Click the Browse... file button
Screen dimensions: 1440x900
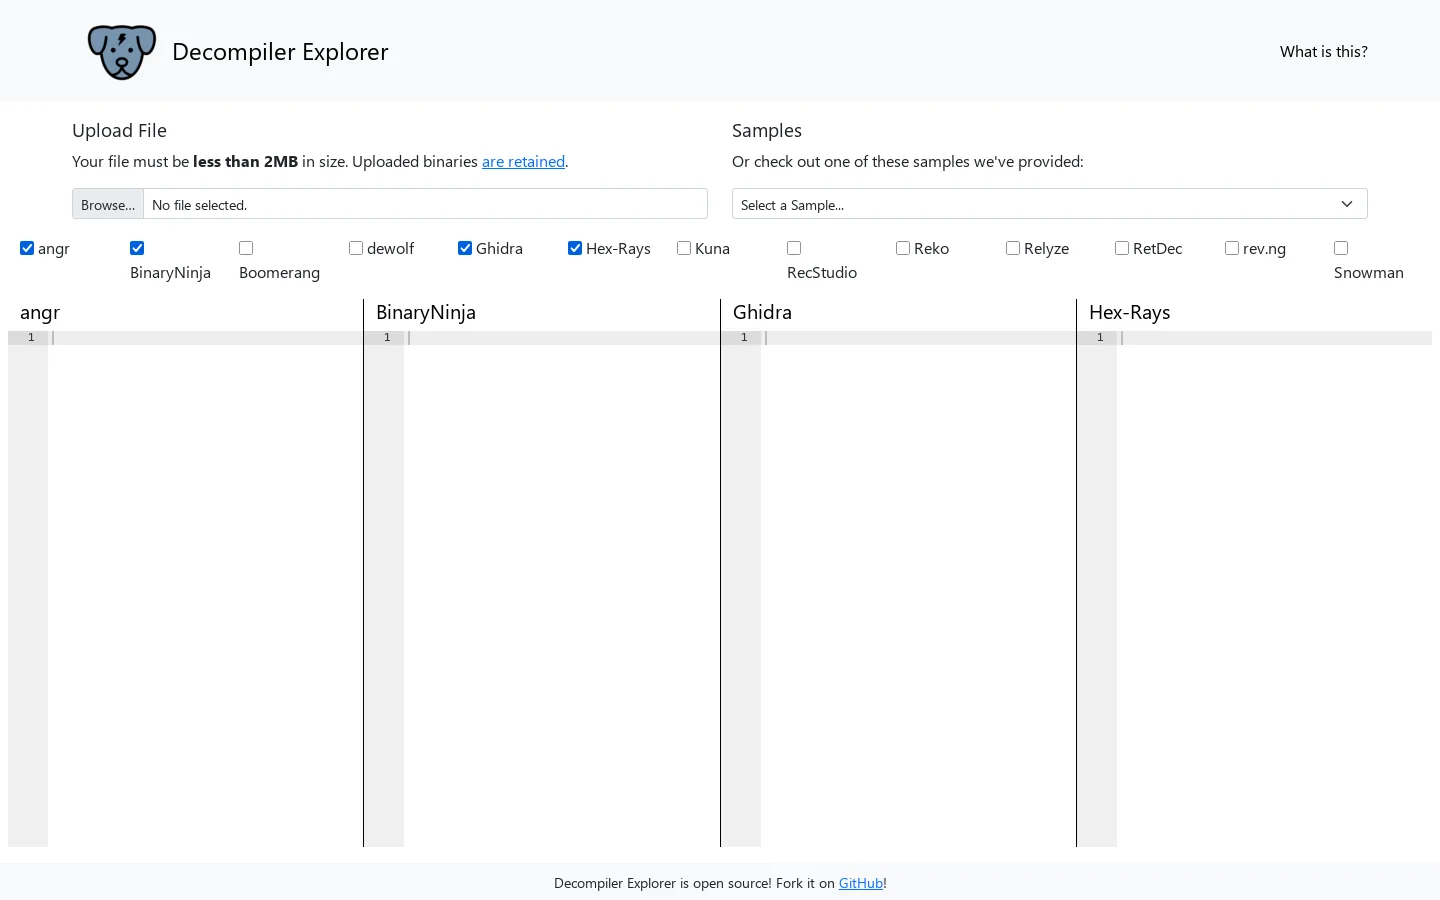tap(108, 204)
